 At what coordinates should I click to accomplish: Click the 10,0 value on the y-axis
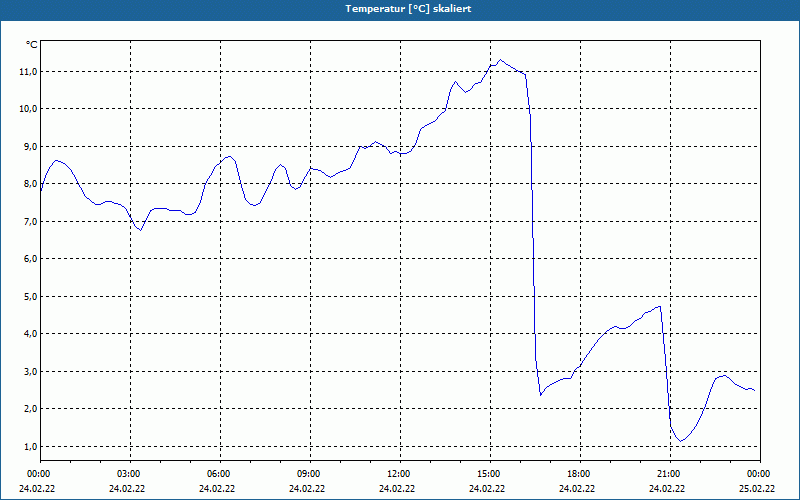[x=29, y=109]
